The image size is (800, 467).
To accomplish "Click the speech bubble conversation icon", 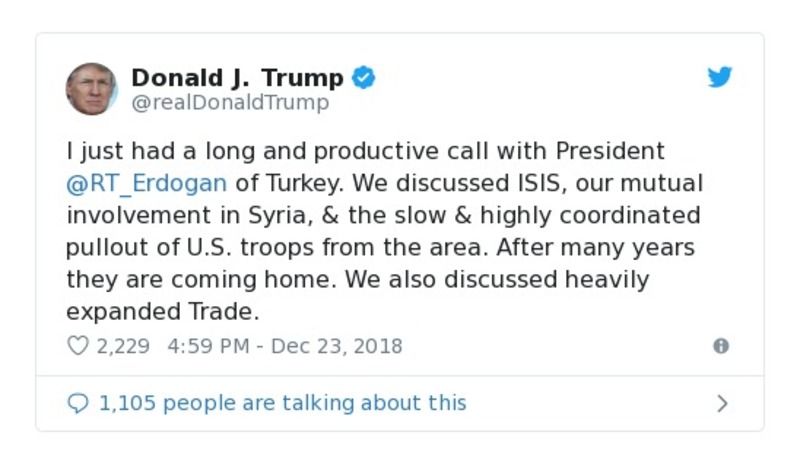I will pos(77,403).
